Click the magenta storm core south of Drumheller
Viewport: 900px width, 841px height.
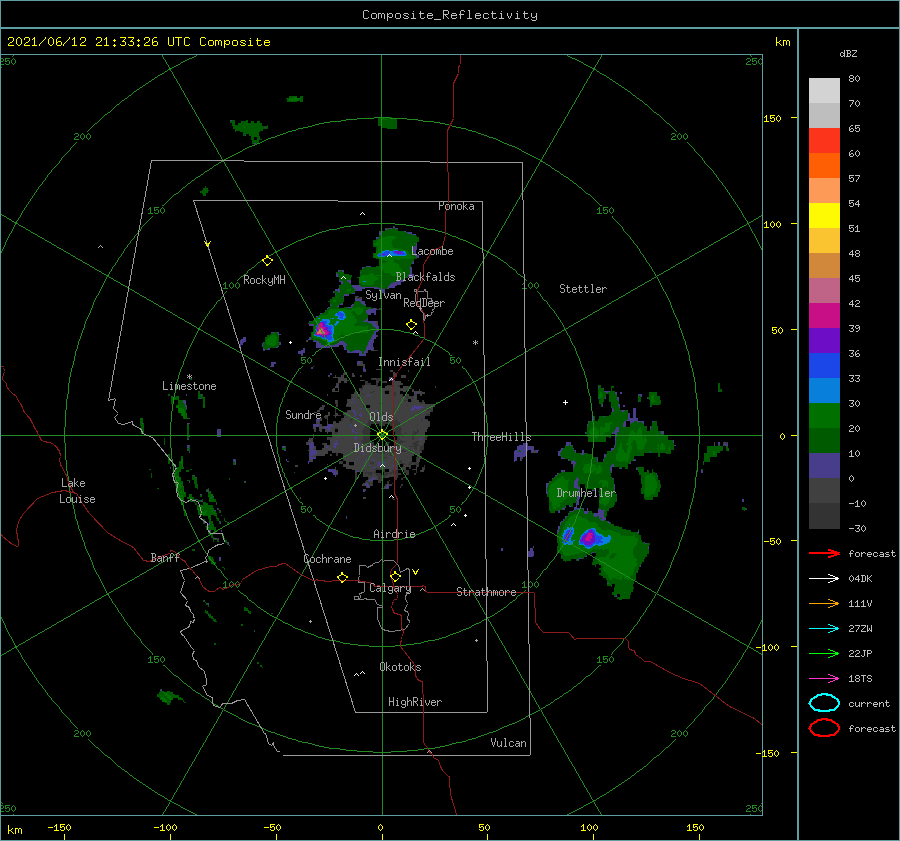coord(588,538)
